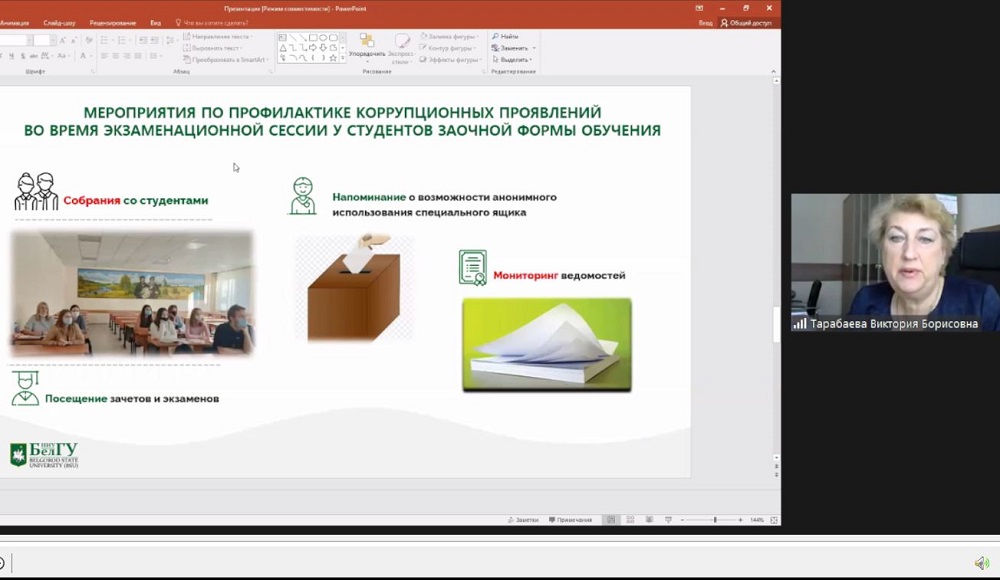
Task: Open the Слайд-шоу ribbon tab
Action: click(x=59, y=22)
